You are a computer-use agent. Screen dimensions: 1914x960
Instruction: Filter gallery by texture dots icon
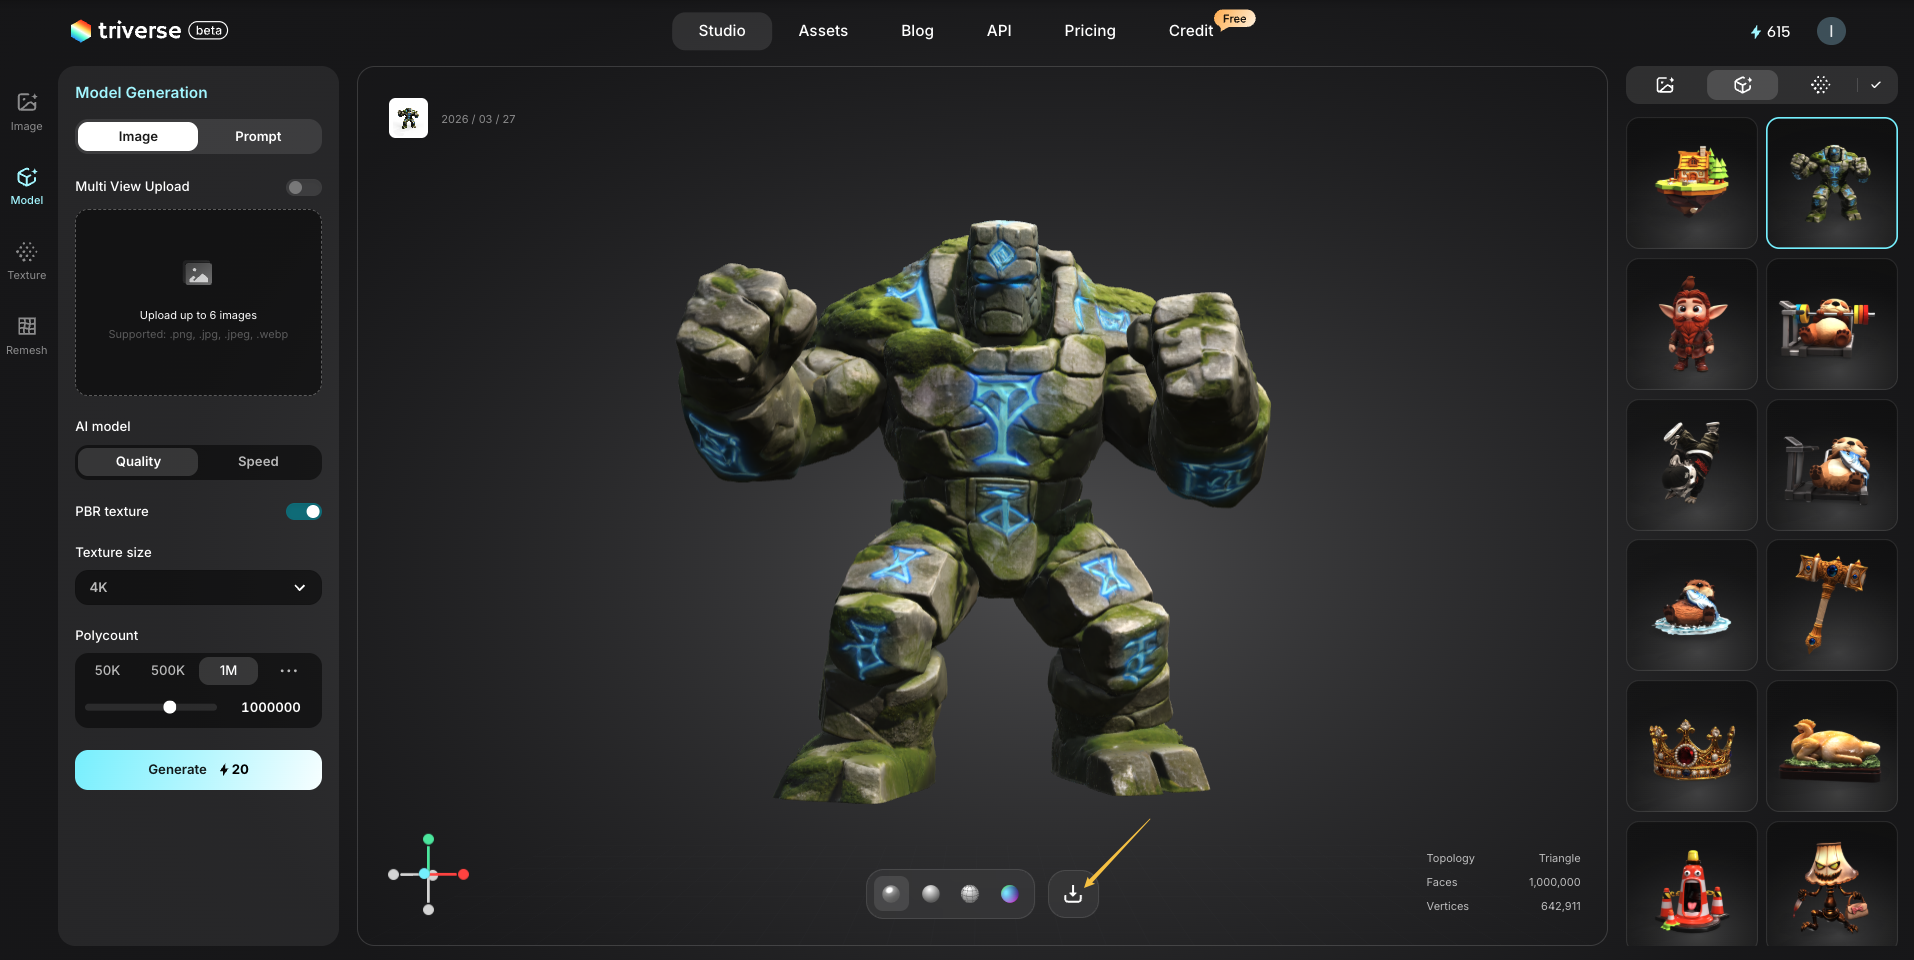click(1820, 85)
